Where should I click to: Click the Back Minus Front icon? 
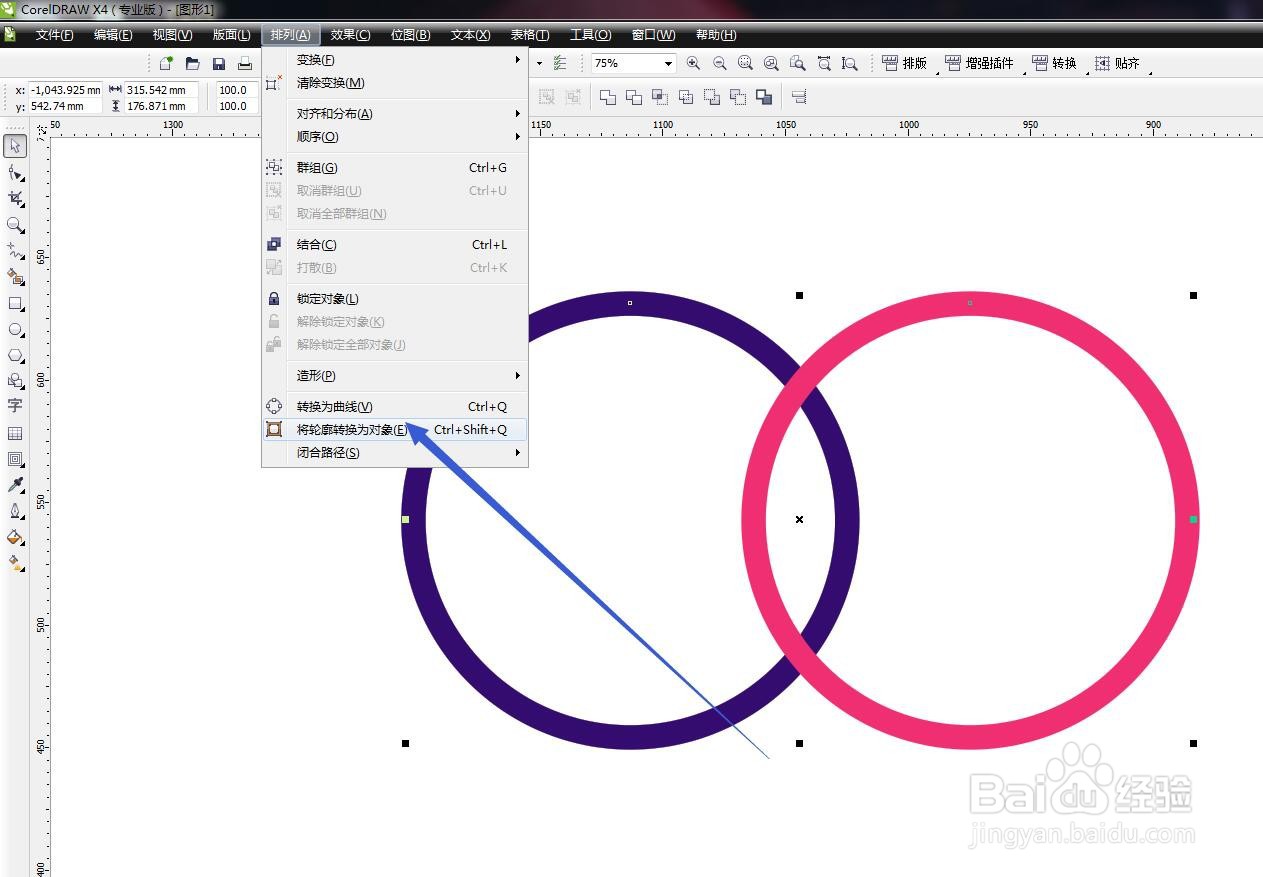[738, 97]
